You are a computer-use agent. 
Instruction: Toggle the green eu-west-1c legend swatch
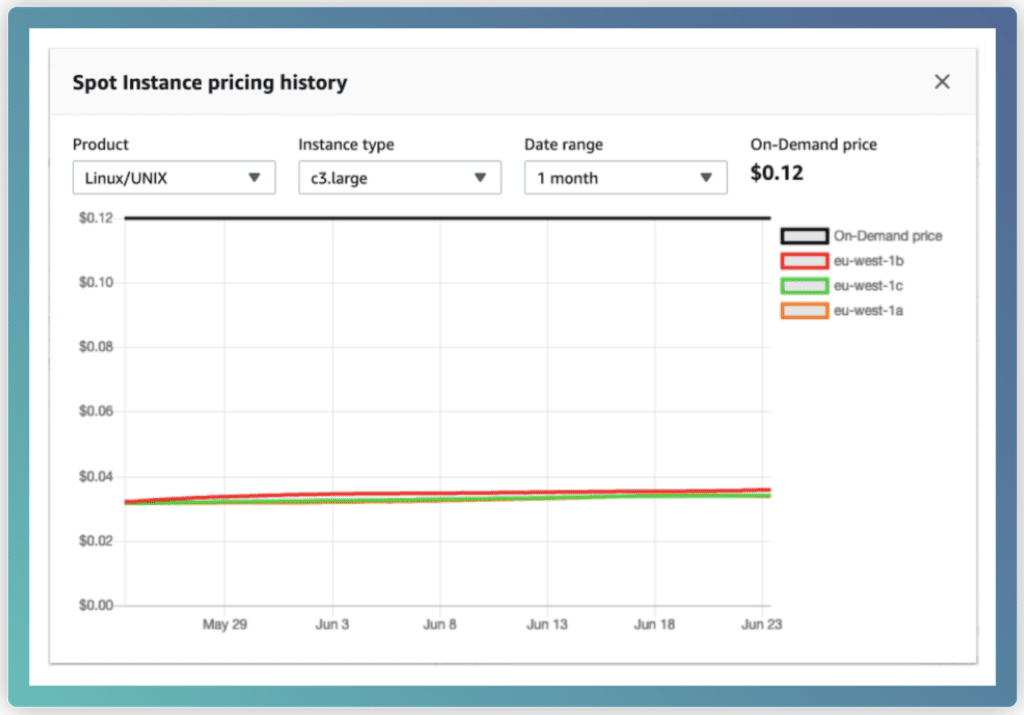click(x=803, y=286)
